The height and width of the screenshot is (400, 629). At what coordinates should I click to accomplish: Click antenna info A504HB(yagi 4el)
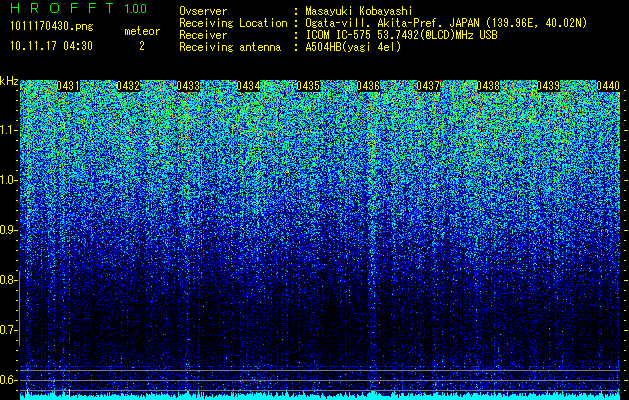[x=353, y=47]
